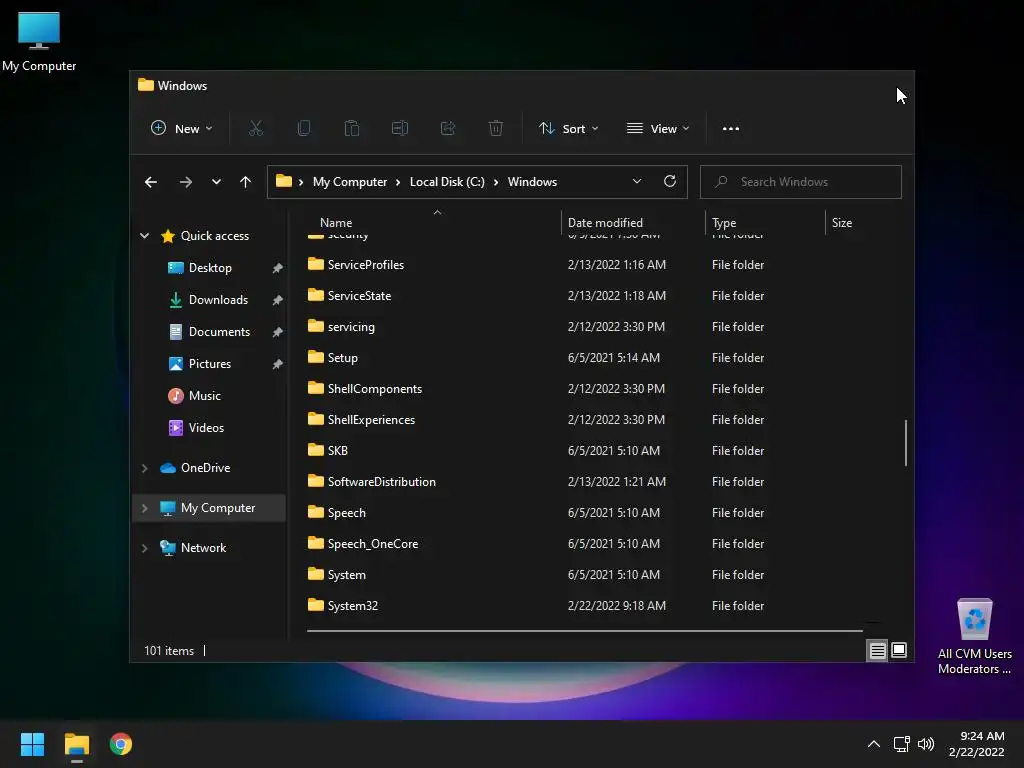The height and width of the screenshot is (768, 1024).
Task: Navigate up one folder level
Action: [x=246, y=182]
